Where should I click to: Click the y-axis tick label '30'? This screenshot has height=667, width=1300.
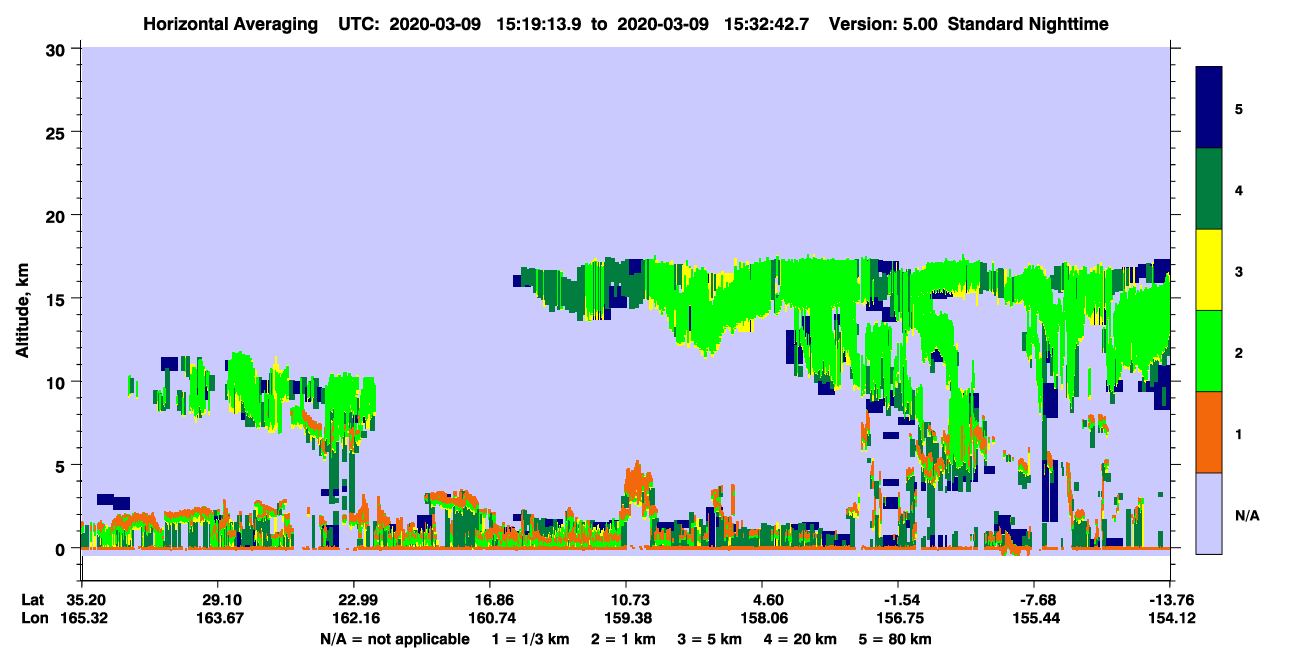pyautogui.click(x=58, y=49)
